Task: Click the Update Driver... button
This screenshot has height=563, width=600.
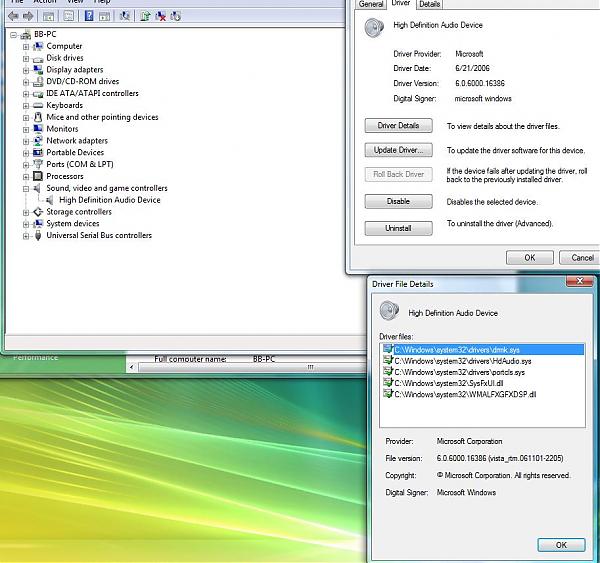Action: (x=398, y=150)
